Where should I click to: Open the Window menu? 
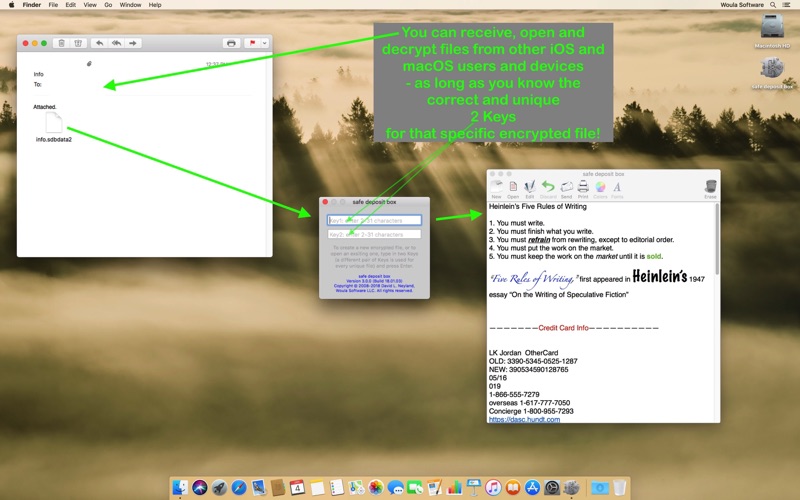(130, 5)
